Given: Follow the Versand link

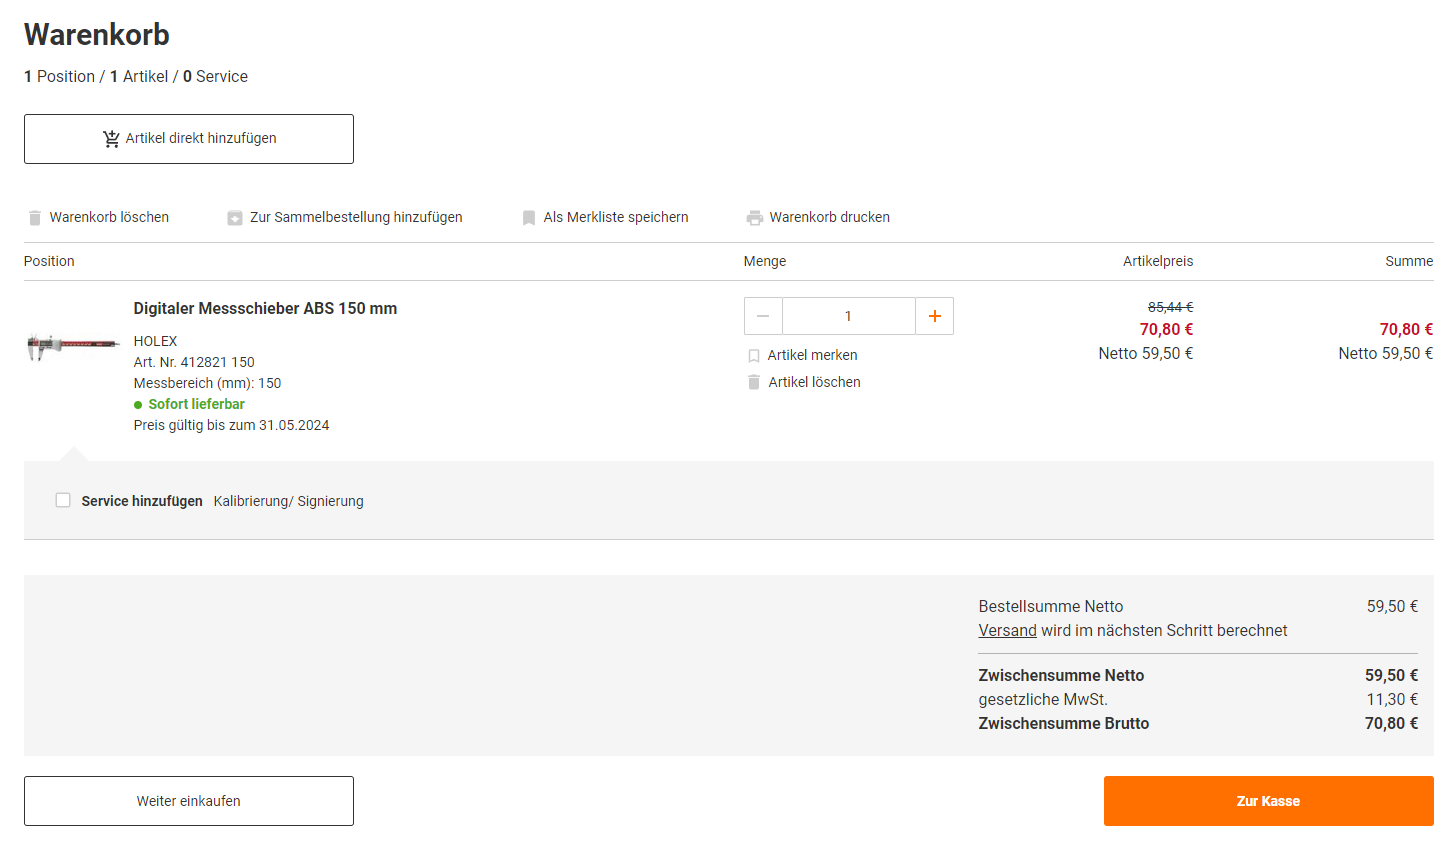Looking at the screenshot, I should (x=1007, y=631).
